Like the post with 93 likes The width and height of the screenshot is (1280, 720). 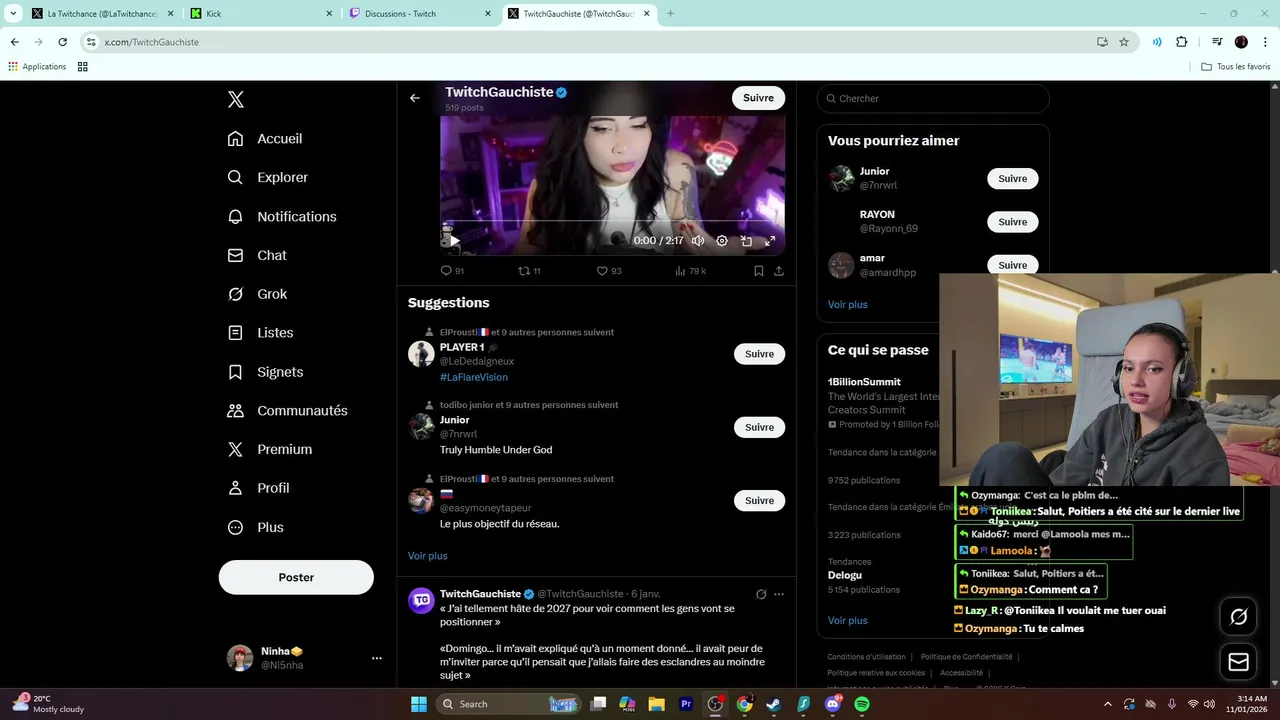pyautogui.click(x=609, y=271)
